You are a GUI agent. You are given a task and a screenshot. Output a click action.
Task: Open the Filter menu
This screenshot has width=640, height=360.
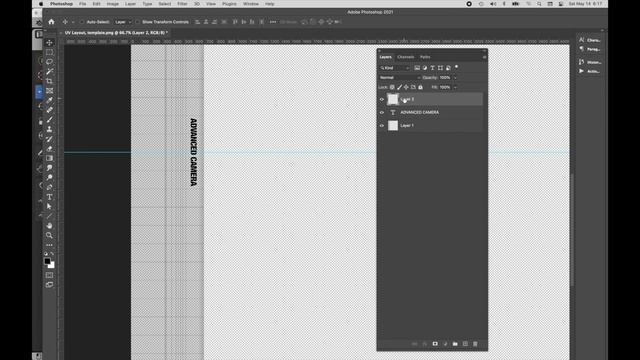point(182,4)
